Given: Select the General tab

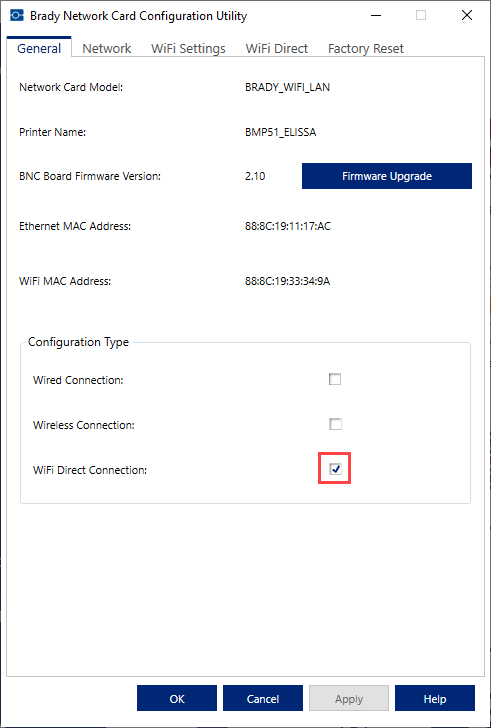Looking at the screenshot, I should pos(39,48).
